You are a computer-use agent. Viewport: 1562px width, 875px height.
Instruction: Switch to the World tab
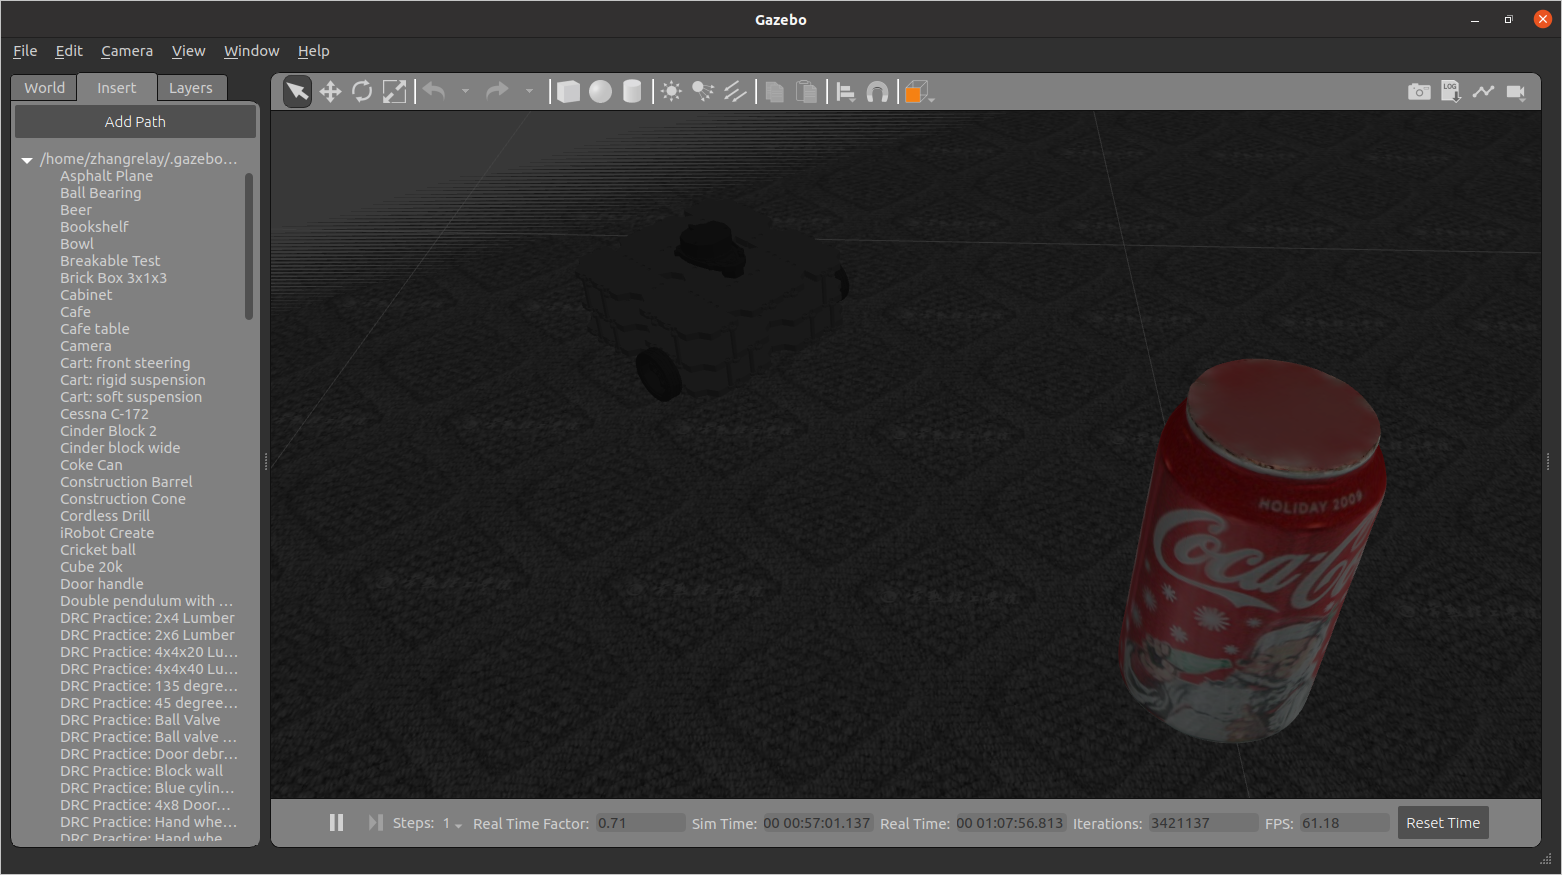coord(45,88)
